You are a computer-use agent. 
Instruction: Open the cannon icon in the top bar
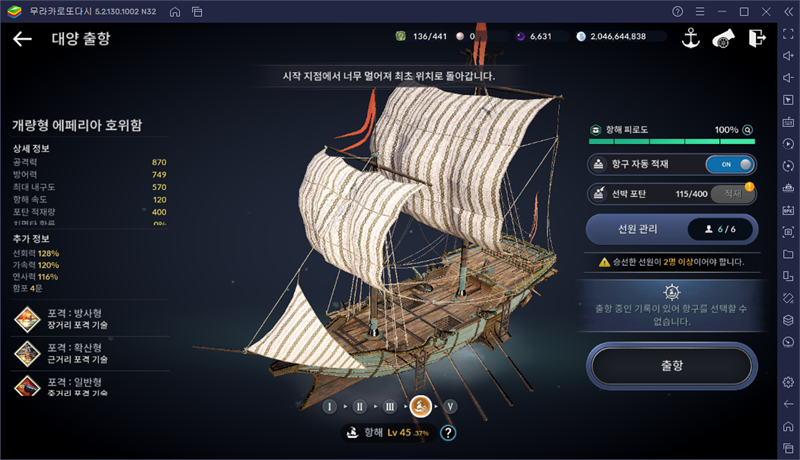click(x=723, y=38)
